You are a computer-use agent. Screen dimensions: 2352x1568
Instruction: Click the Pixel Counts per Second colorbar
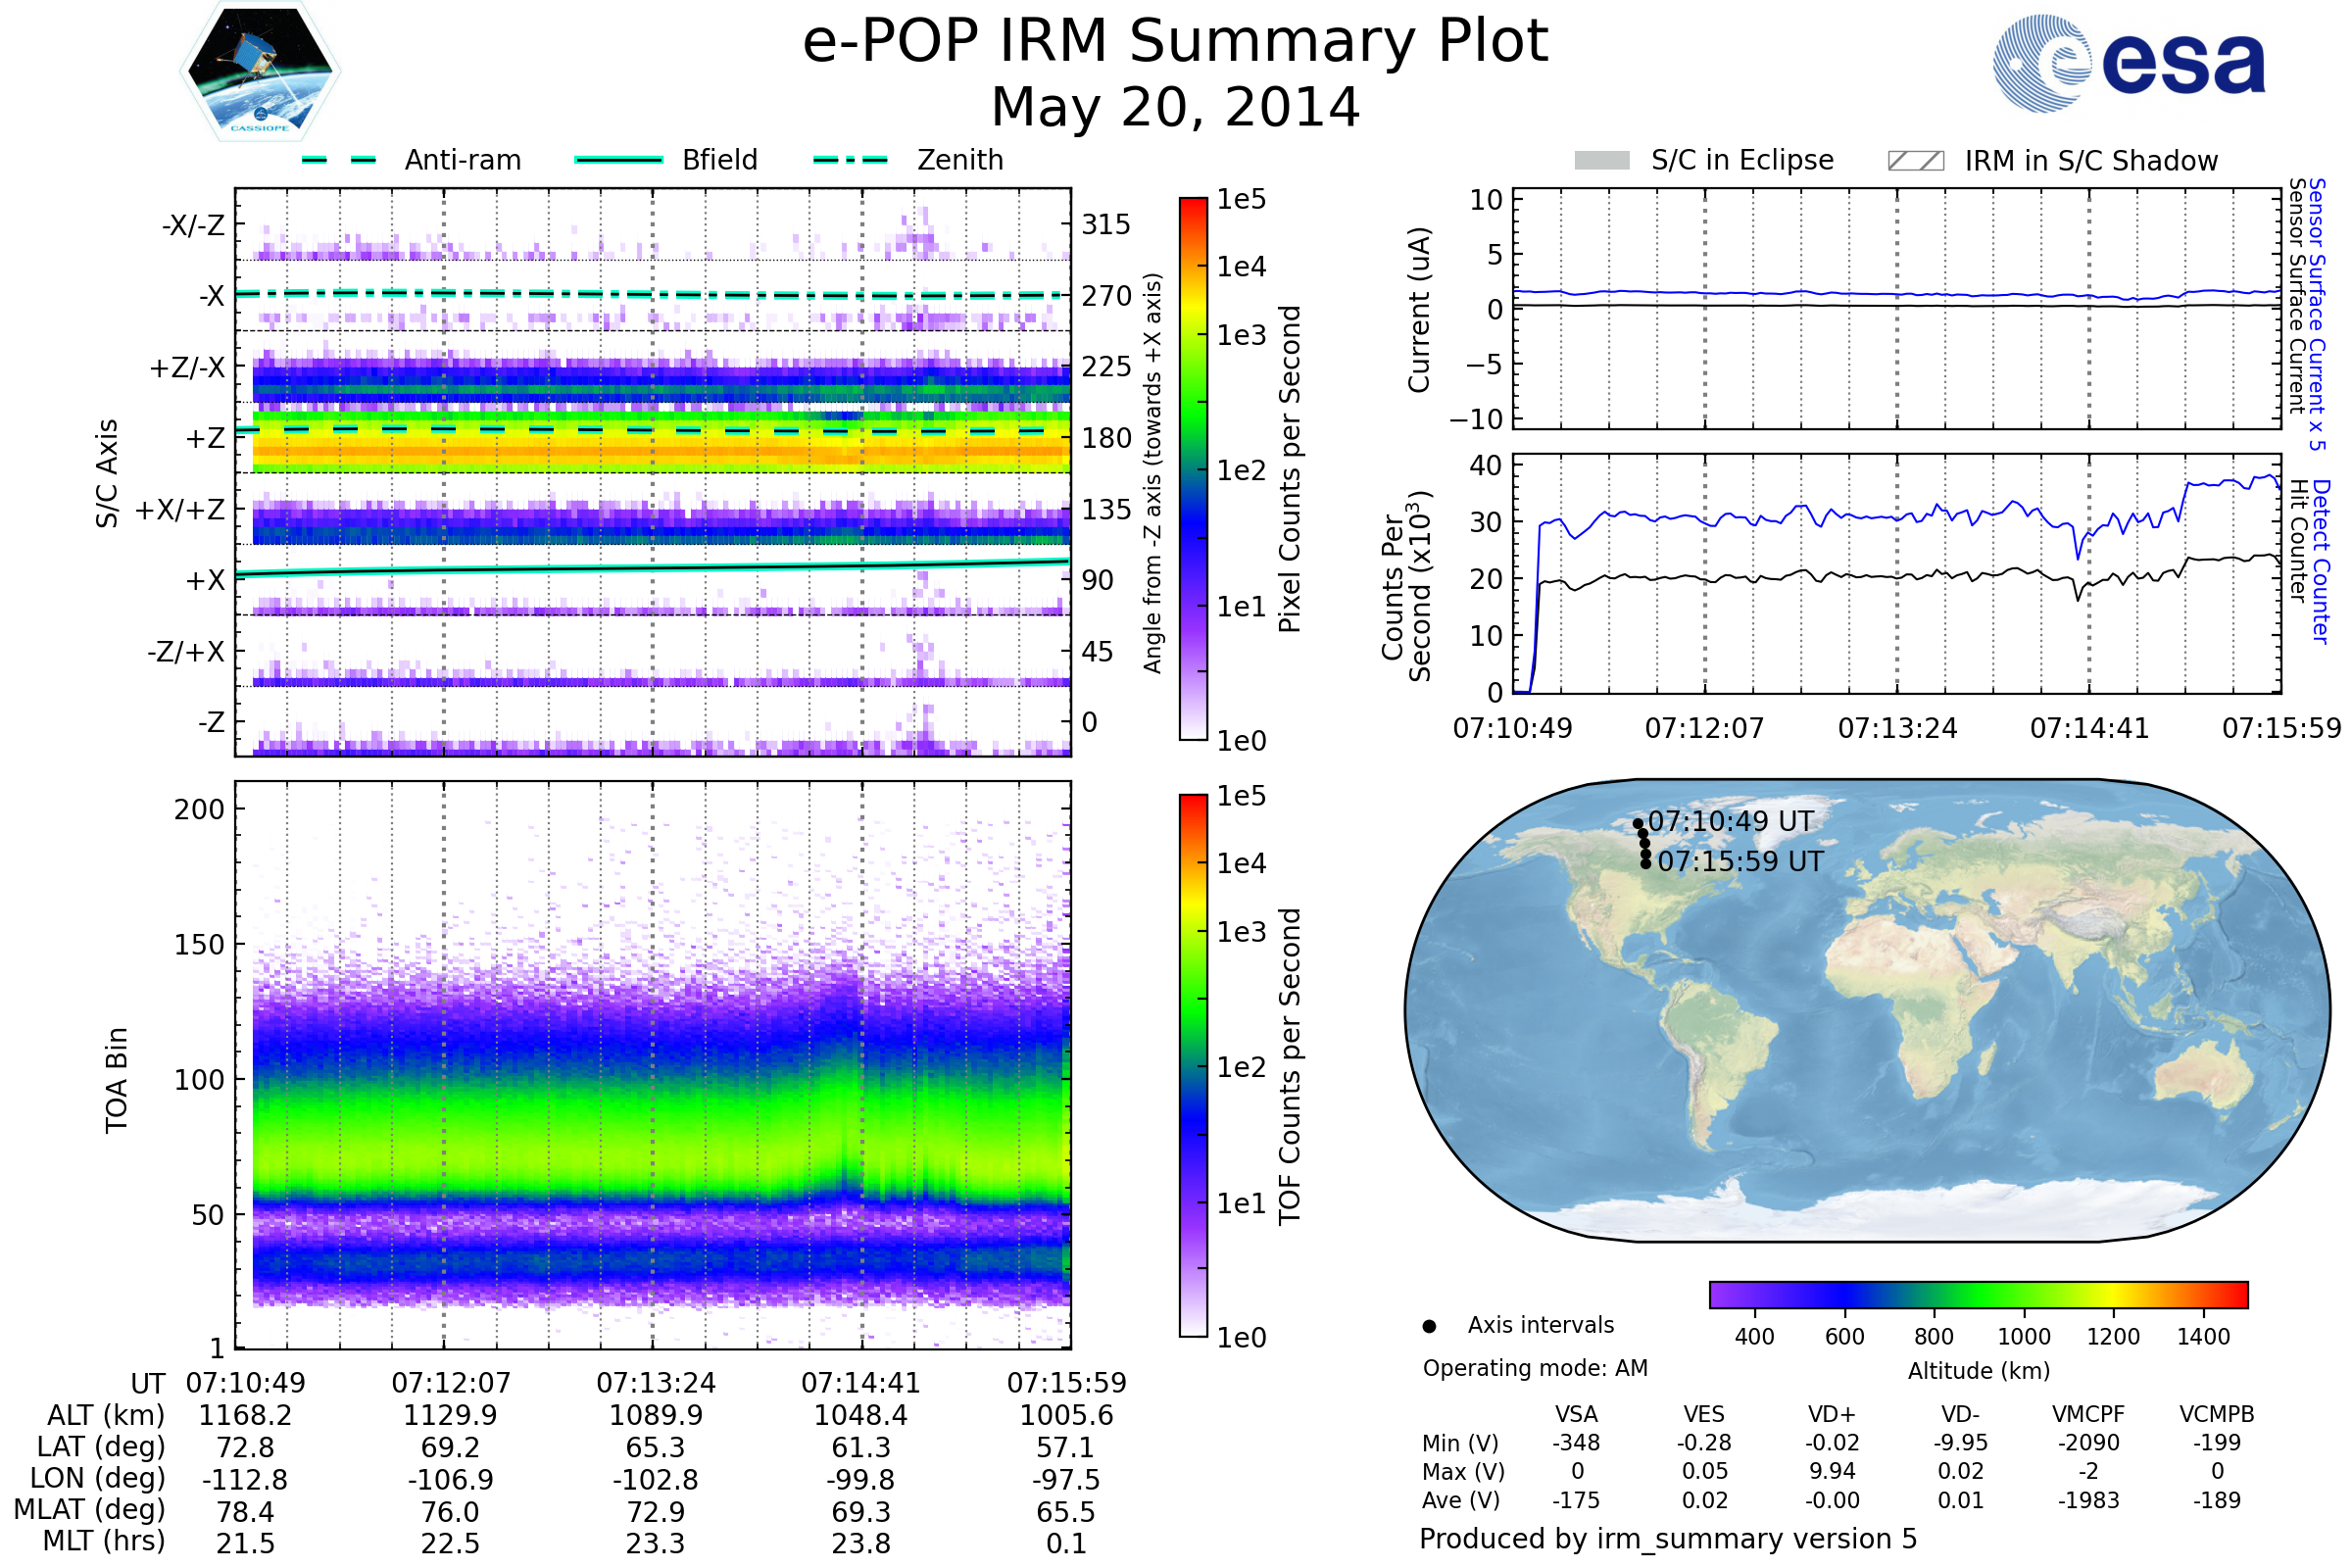[x=1193, y=468]
